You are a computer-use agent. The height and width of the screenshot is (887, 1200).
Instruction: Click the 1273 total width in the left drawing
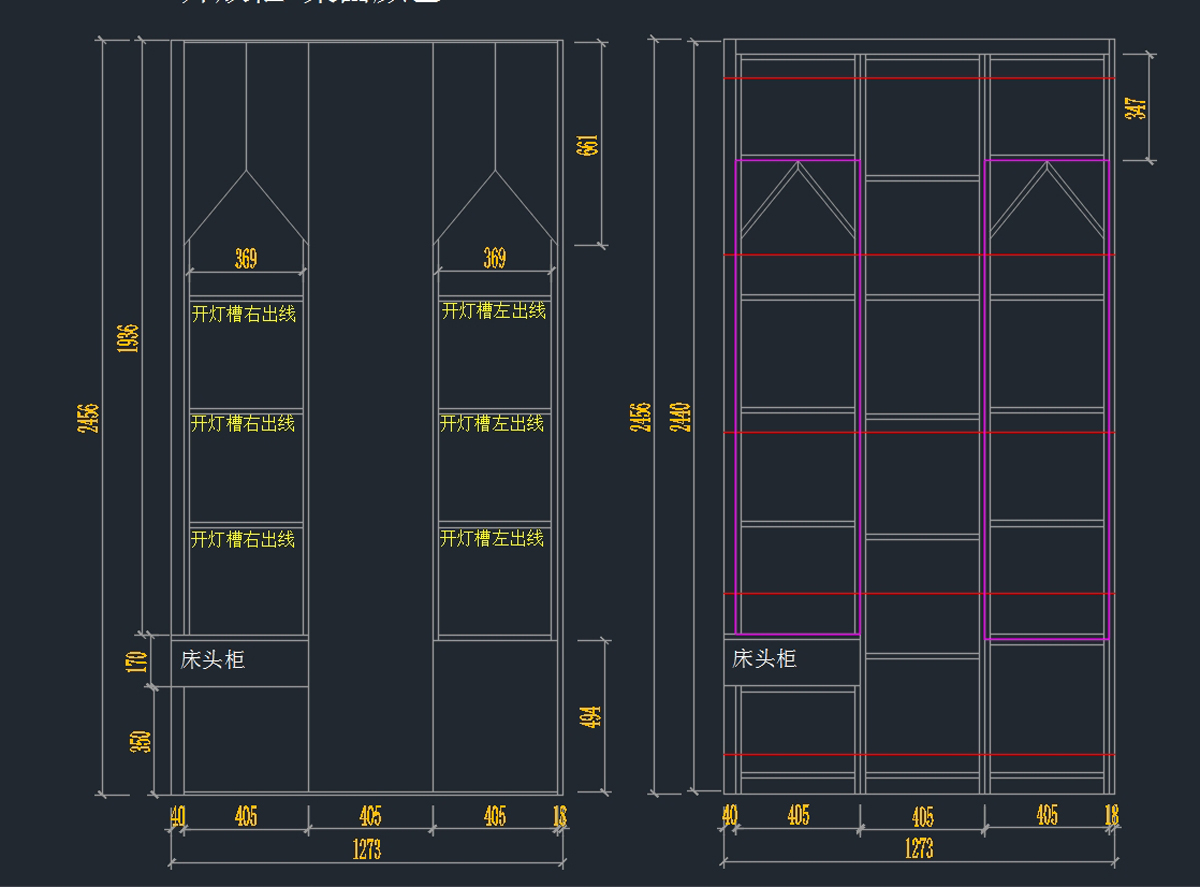(x=367, y=851)
